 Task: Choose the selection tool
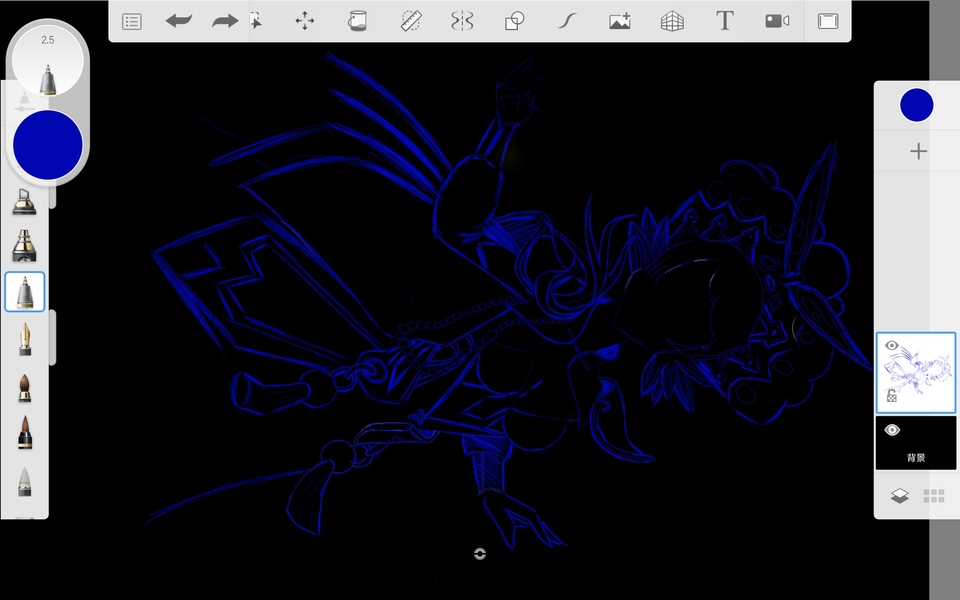pos(257,21)
